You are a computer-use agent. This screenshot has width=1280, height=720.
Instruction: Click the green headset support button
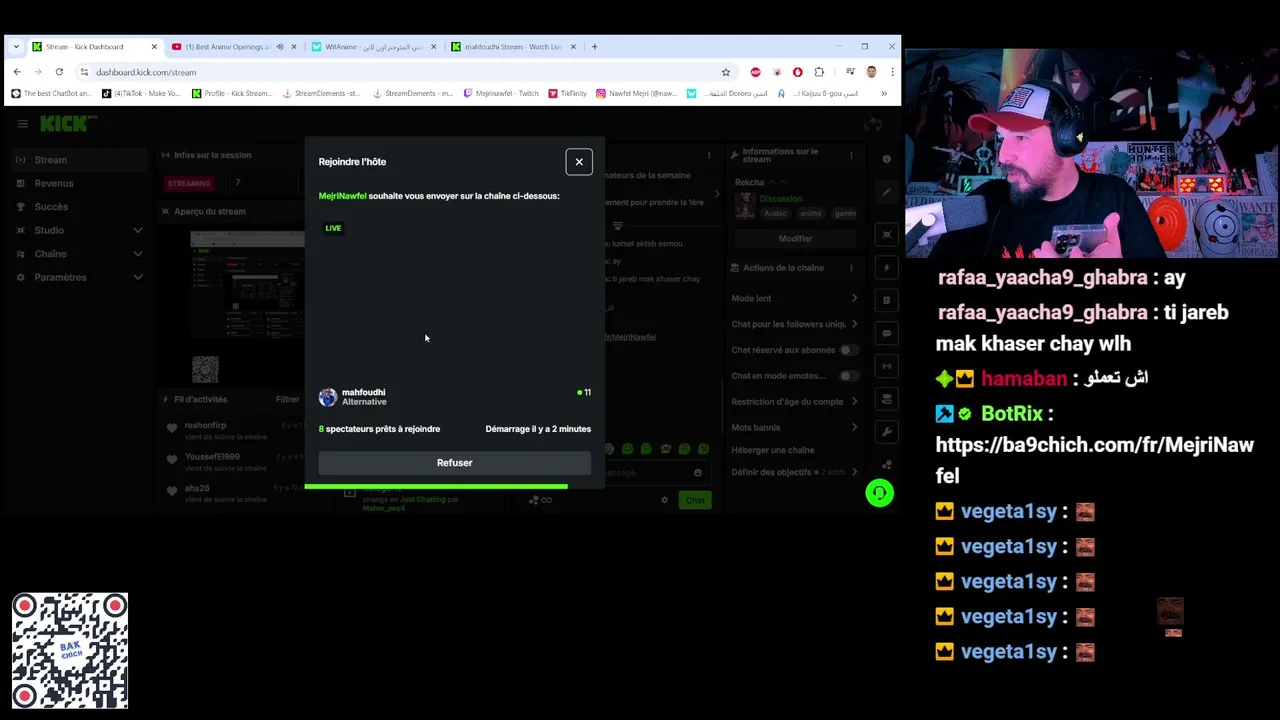click(879, 493)
